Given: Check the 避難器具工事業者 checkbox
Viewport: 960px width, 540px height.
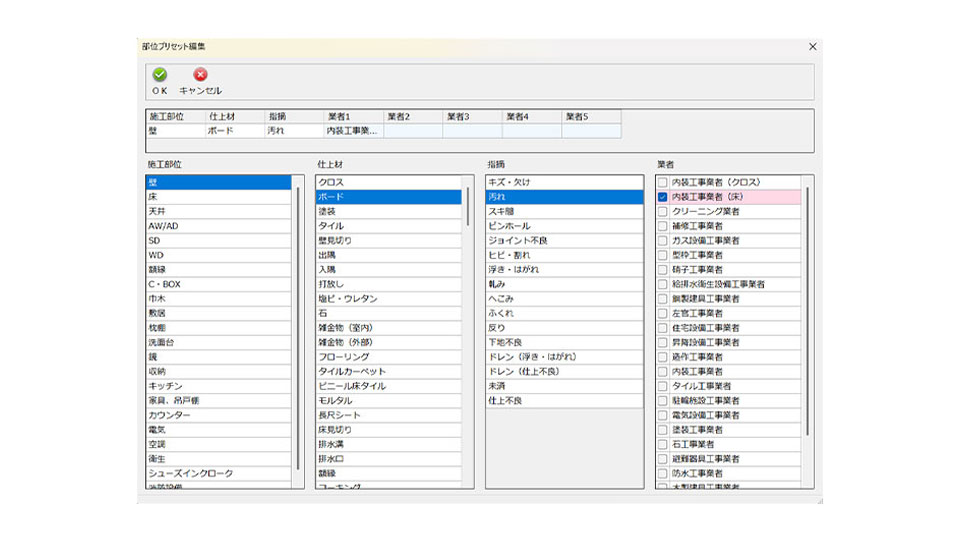Looking at the screenshot, I should (x=662, y=459).
